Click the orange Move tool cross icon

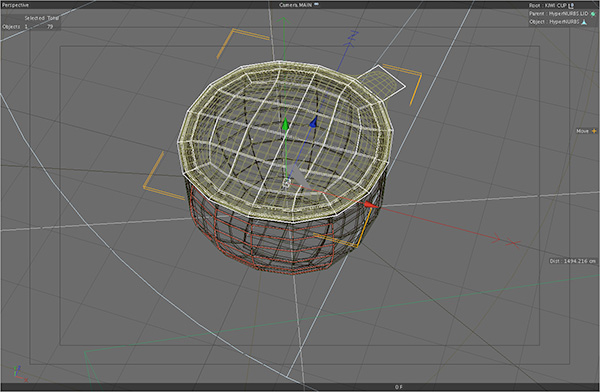point(594,131)
